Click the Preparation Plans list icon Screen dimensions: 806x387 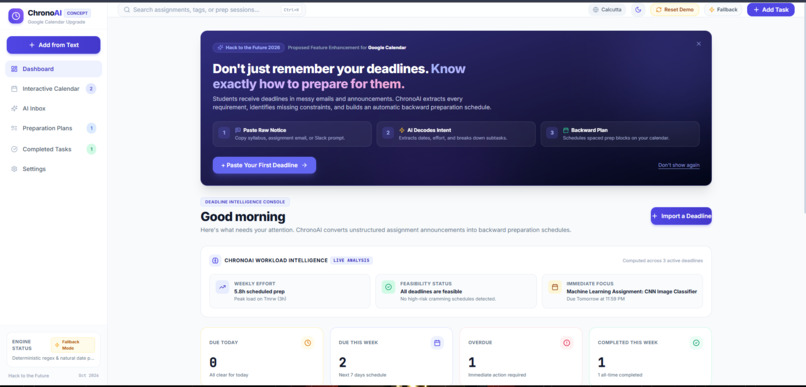(x=14, y=128)
